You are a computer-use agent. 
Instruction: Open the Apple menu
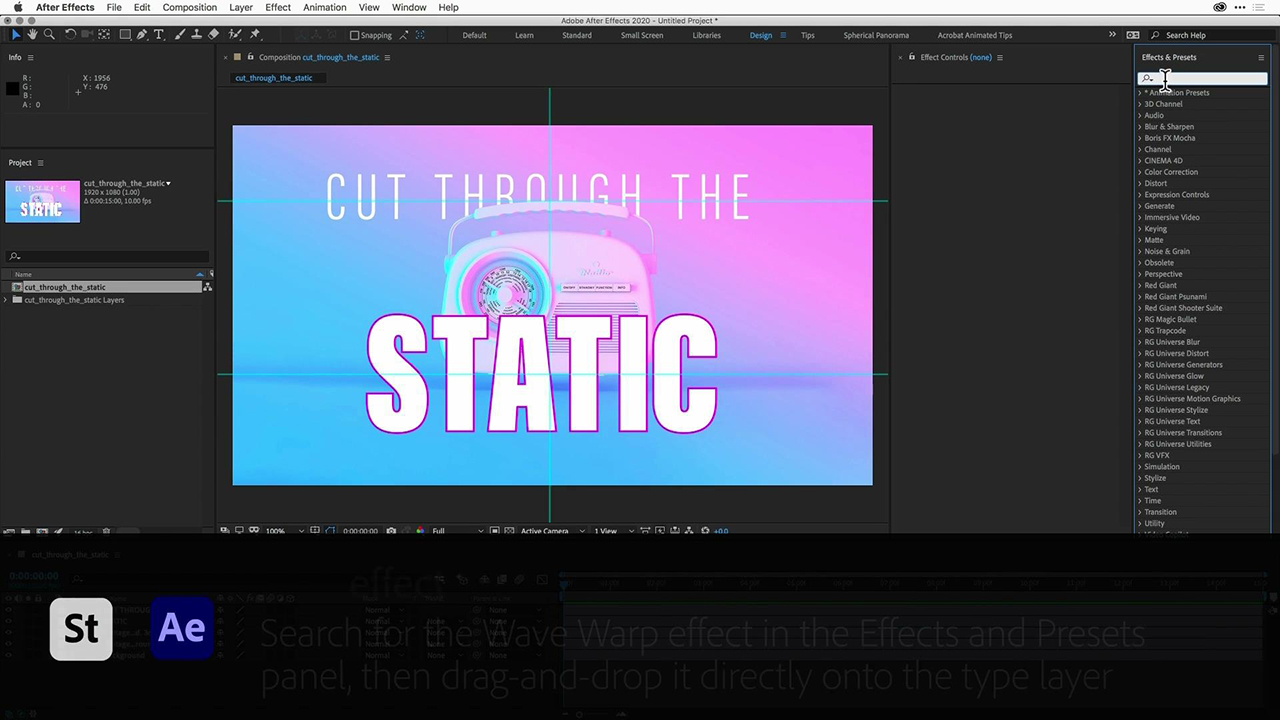coord(17,7)
